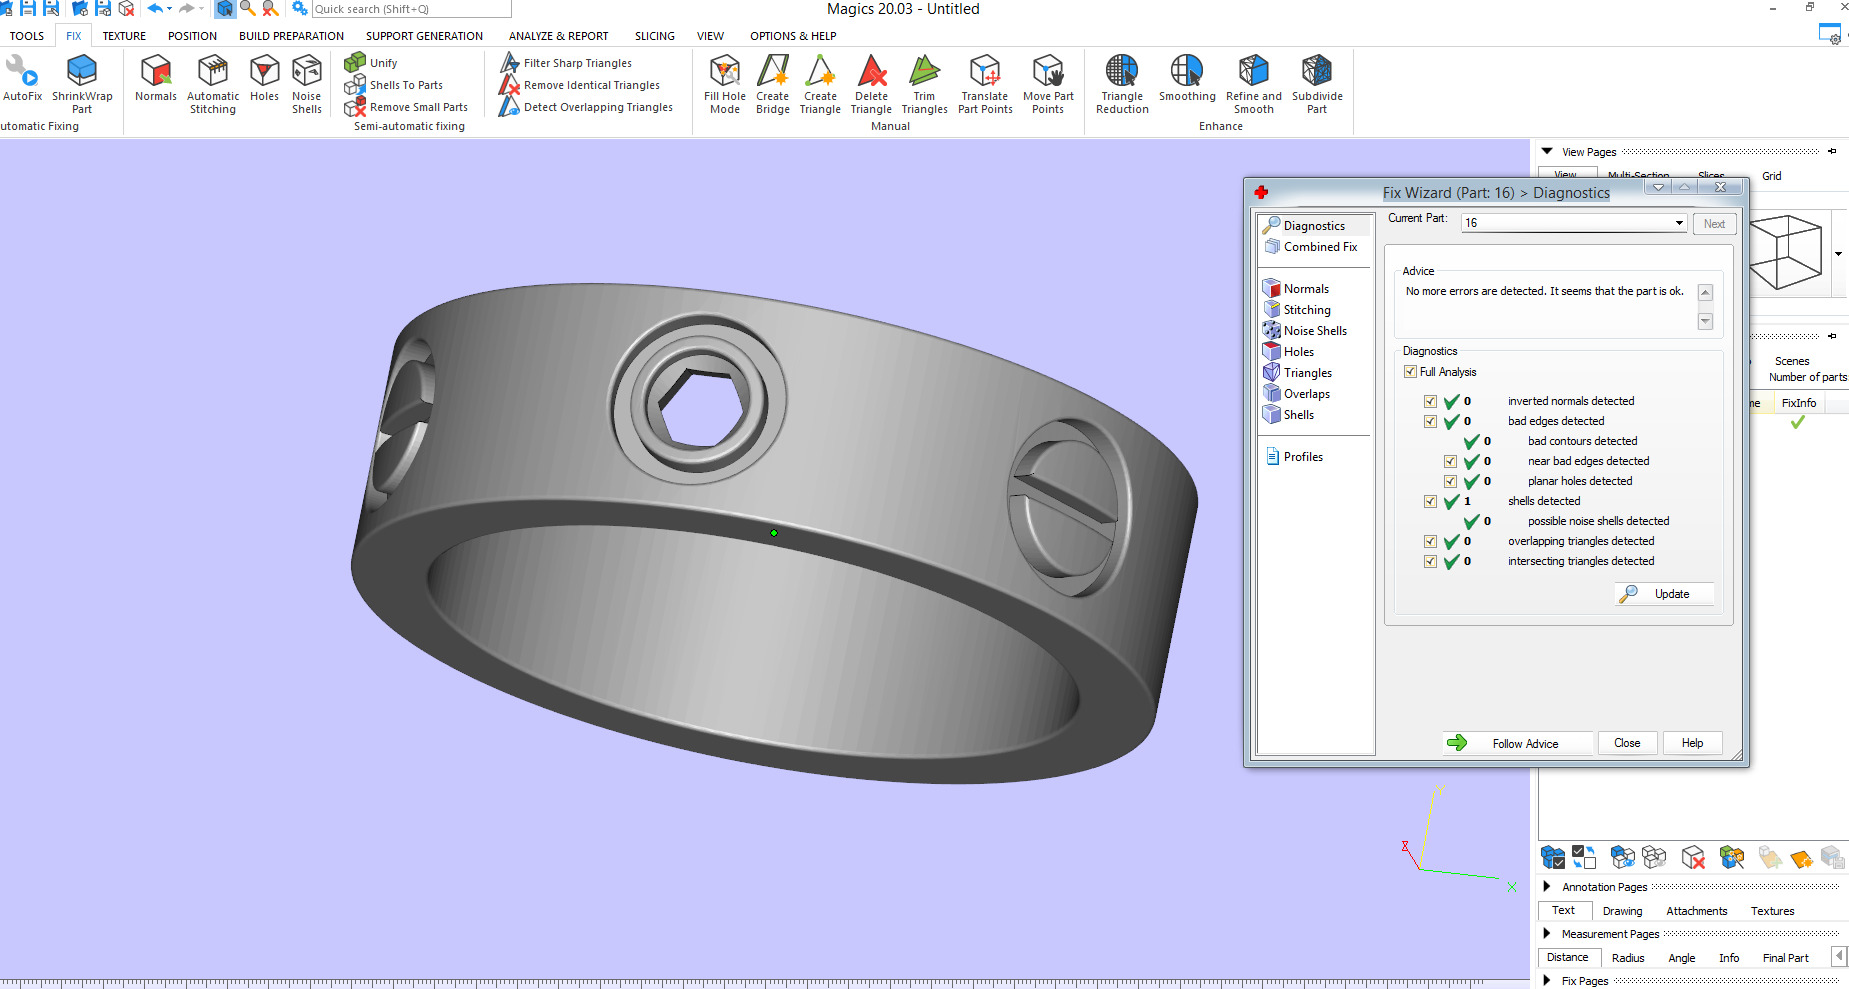
Task: Open Refine and Smooth
Action: (x=1254, y=84)
